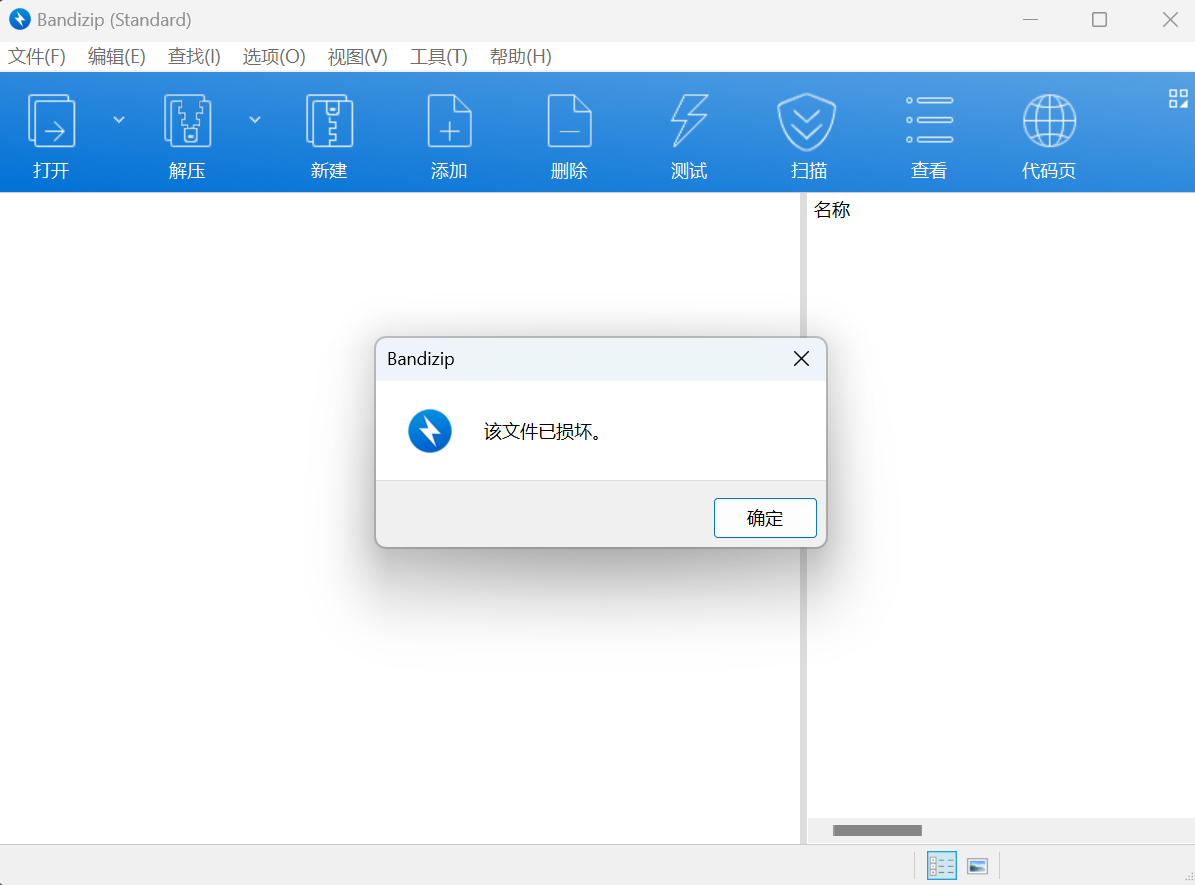This screenshot has width=1195, height=885.
Task: Open the toolbar customize grid icon
Action: point(1178,98)
